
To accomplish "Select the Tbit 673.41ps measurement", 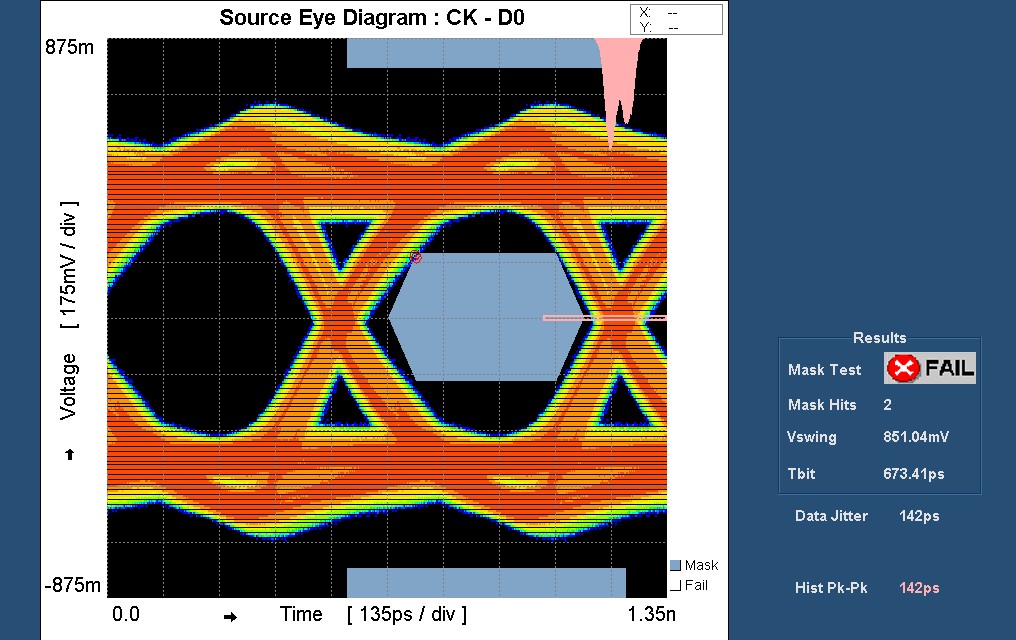I will [915, 474].
